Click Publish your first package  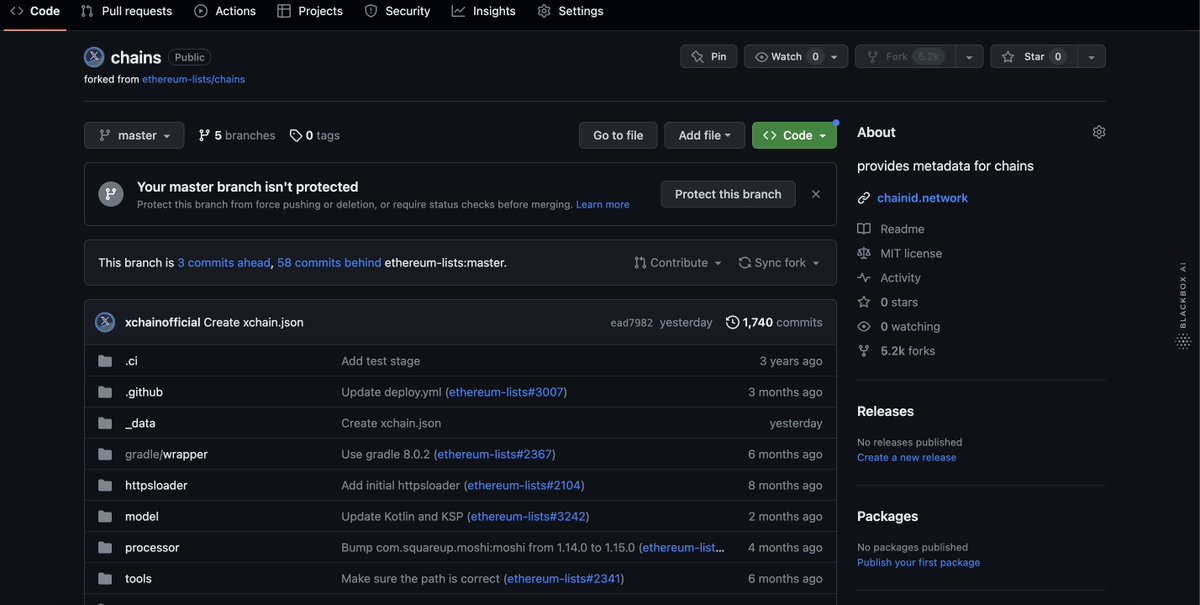tap(918, 562)
